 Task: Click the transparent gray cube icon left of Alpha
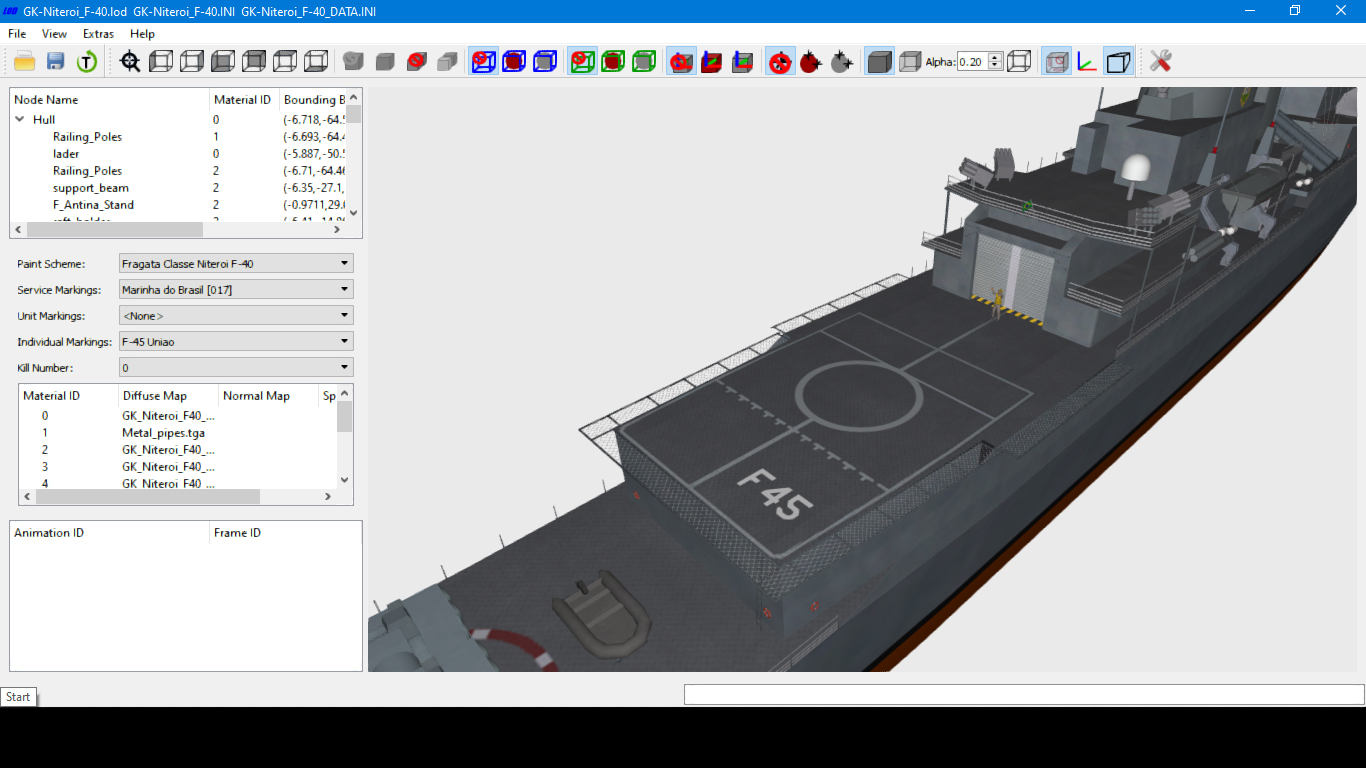(910, 62)
